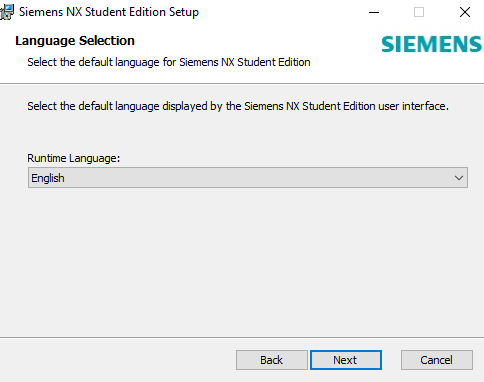This screenshot has height=382, width=484.
Task: Click the 'Siemens NX Student Edition Setup' title
Action: [x=109, y=12]
